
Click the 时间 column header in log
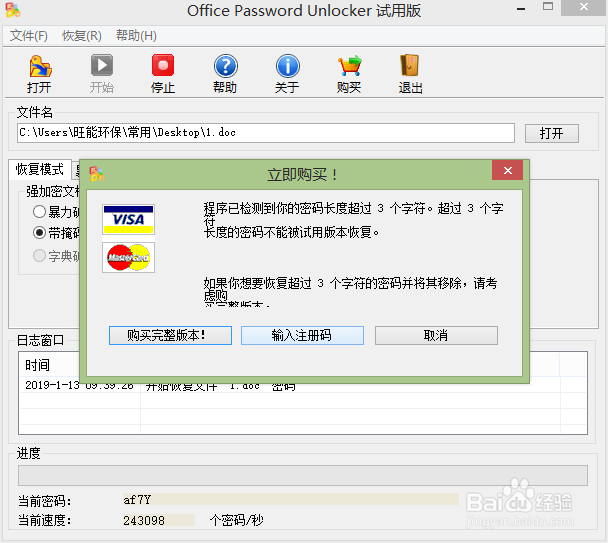[x=37, y=365]
